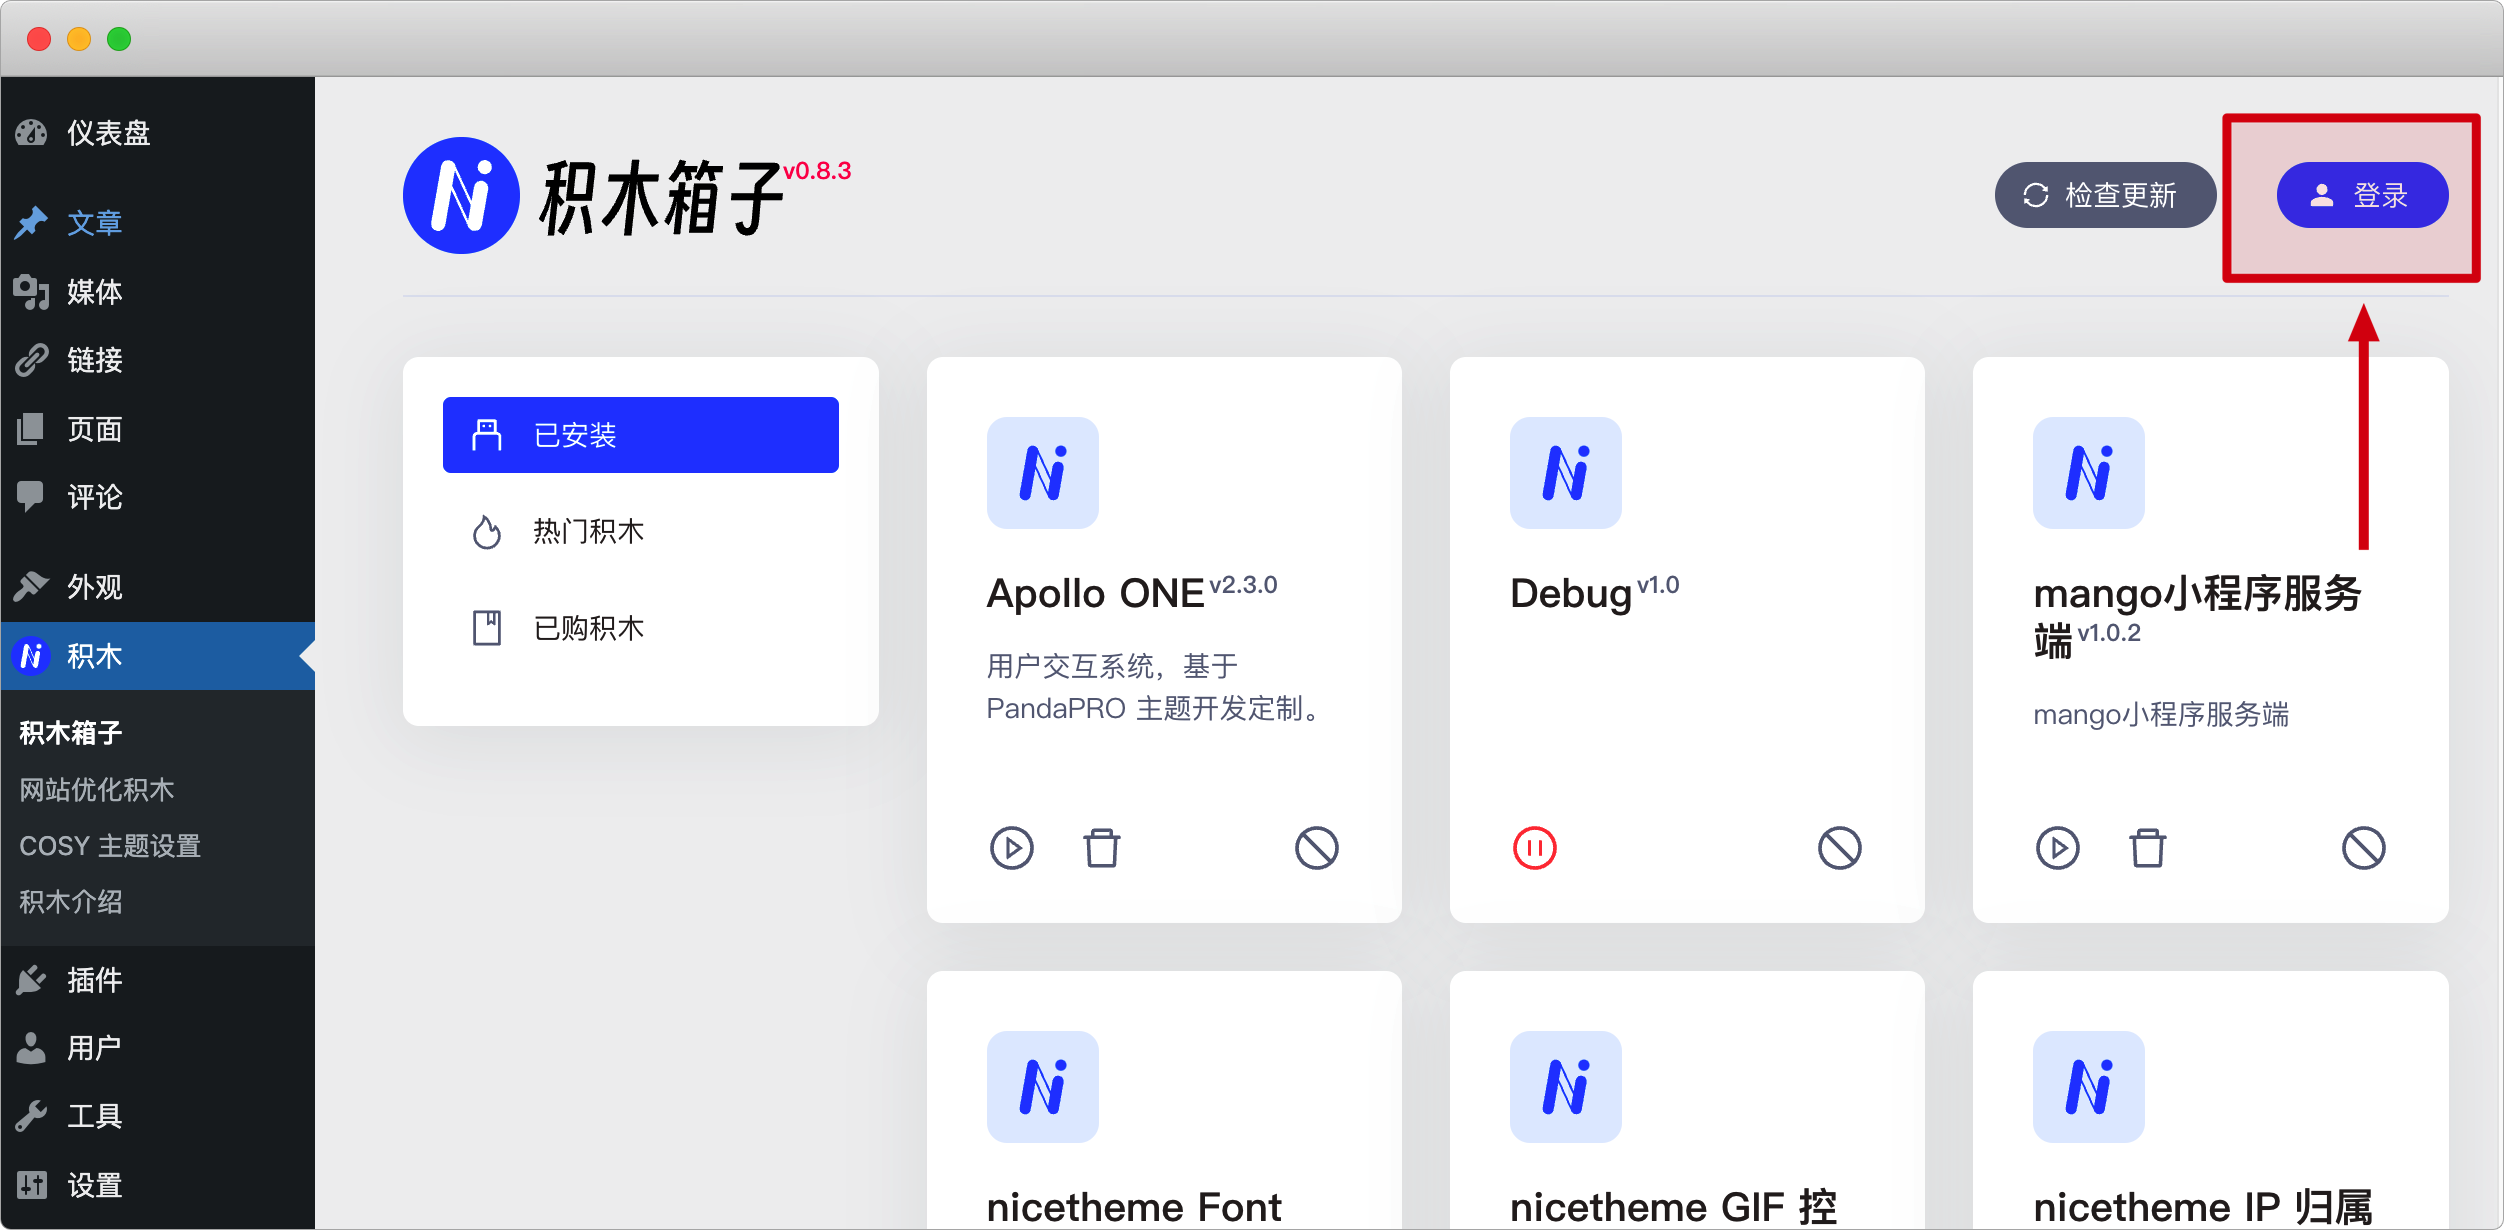The height and width of the screenshot is (1230, 2504).
Task: Pause Debug with the red pause icon
Action: (1535, 848)
